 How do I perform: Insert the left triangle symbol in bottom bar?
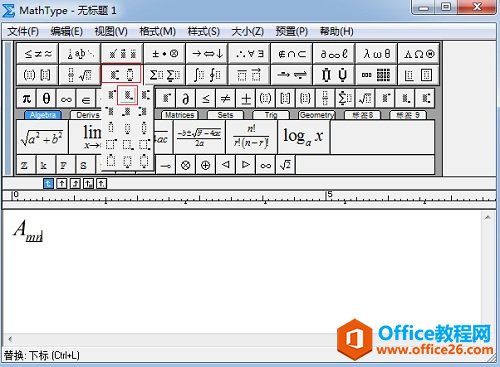click(x=226, y=165)
